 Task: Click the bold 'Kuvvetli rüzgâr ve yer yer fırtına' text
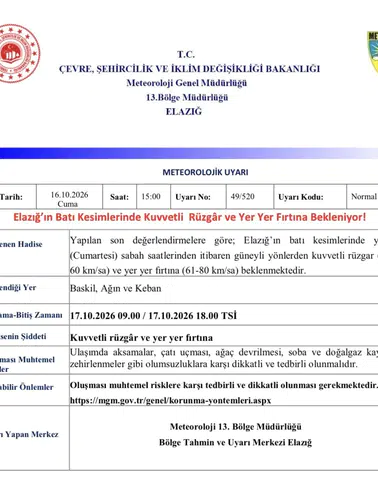coord(141,338)
